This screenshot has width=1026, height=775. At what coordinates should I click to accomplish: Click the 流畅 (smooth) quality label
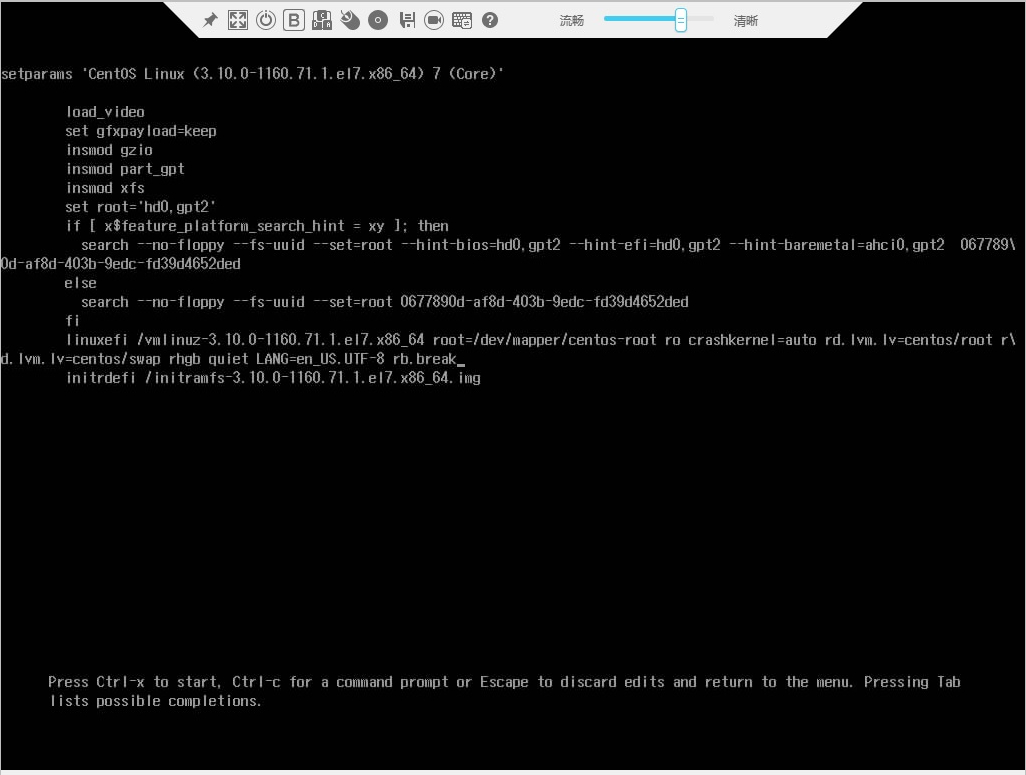571,21
